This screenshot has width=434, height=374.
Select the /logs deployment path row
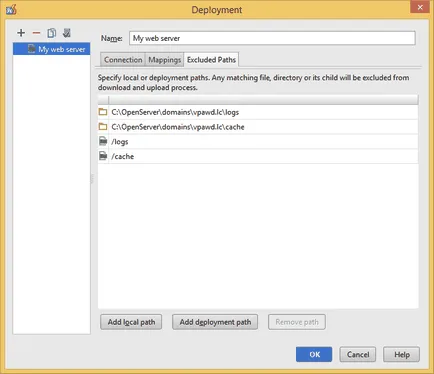(258, 141)
